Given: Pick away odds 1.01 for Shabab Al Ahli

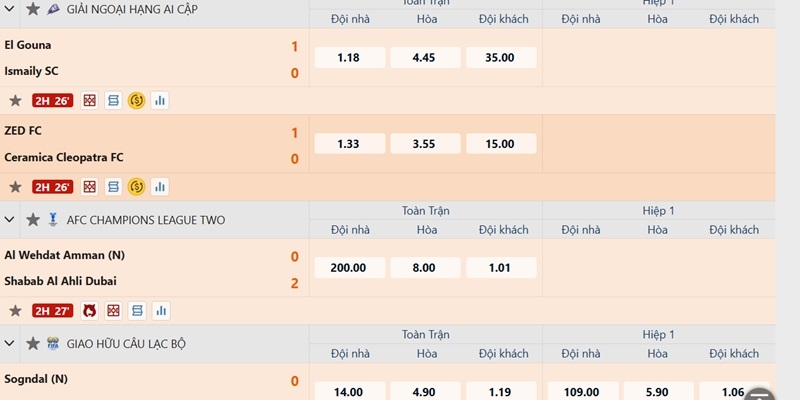Looking at the screenshot, I should click(501, 268).
